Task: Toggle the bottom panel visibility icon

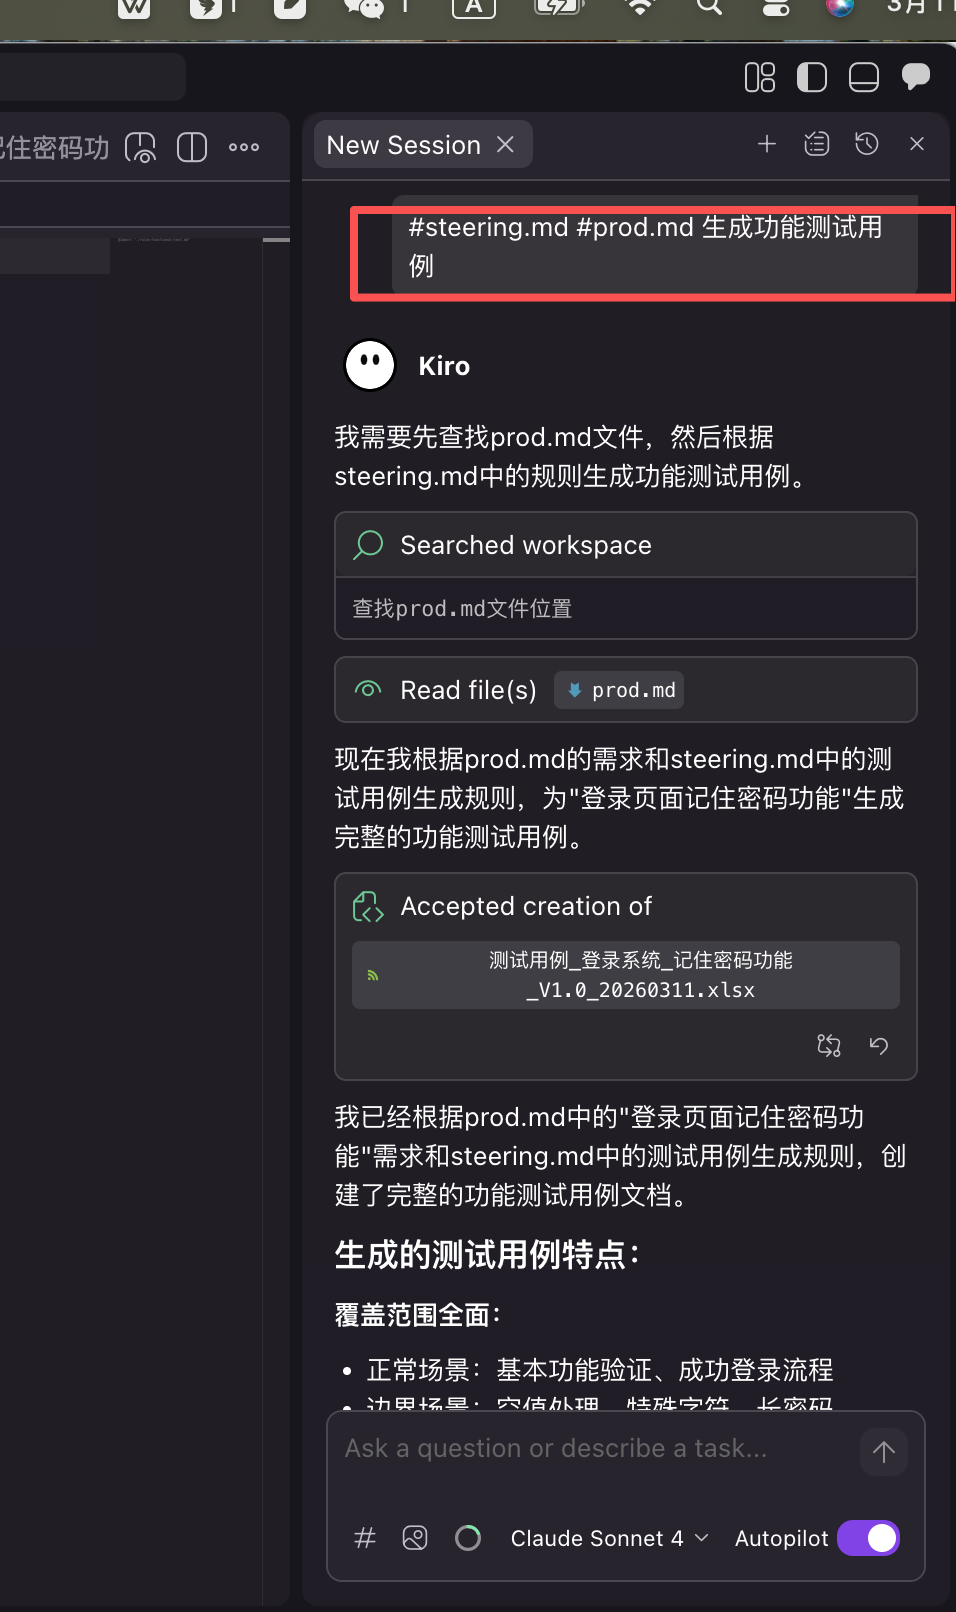Action: tap(863, 76)
